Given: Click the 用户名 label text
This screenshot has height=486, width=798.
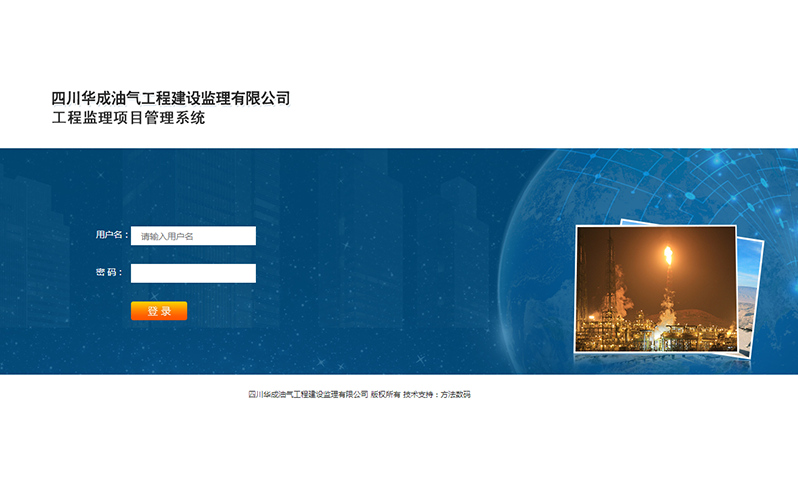Looking at the screenshot, I should [111, 235].
